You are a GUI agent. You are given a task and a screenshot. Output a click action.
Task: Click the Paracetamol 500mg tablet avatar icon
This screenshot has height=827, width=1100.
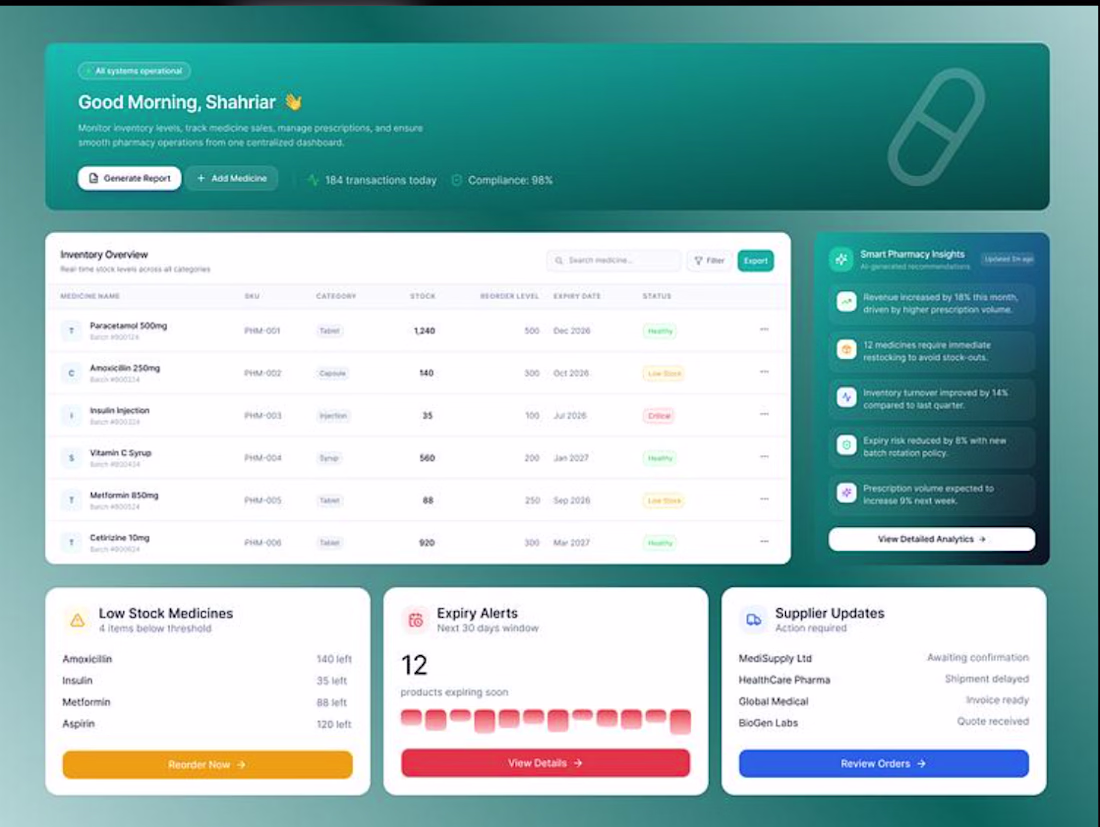(71, 330)
